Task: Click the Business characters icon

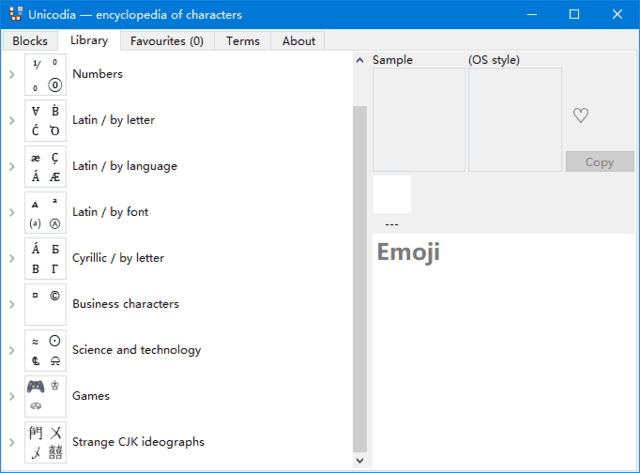Action: pyautogui.click(x=46, y=304)
